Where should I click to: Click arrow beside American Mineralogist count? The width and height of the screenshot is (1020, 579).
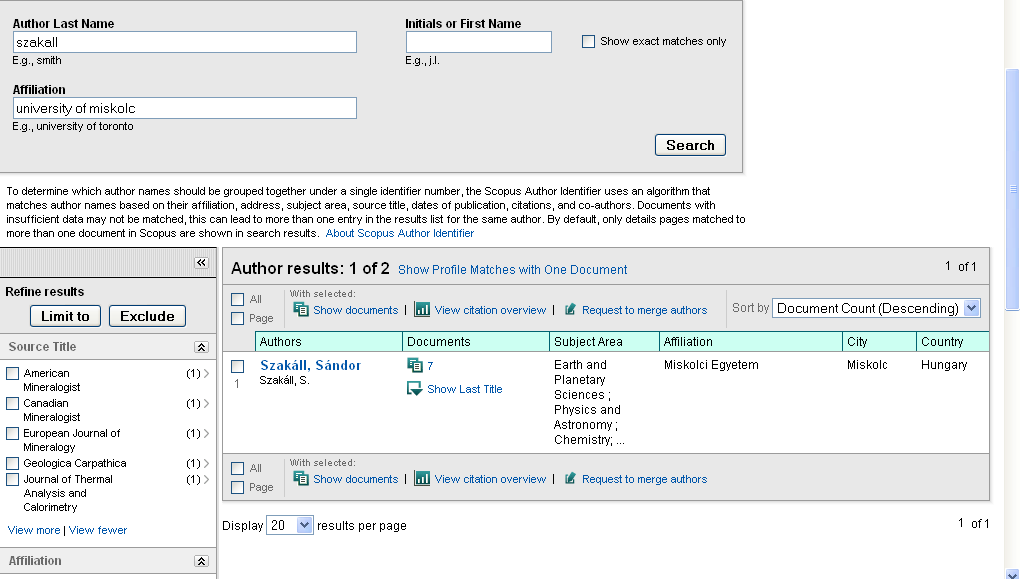pos(206,373)
